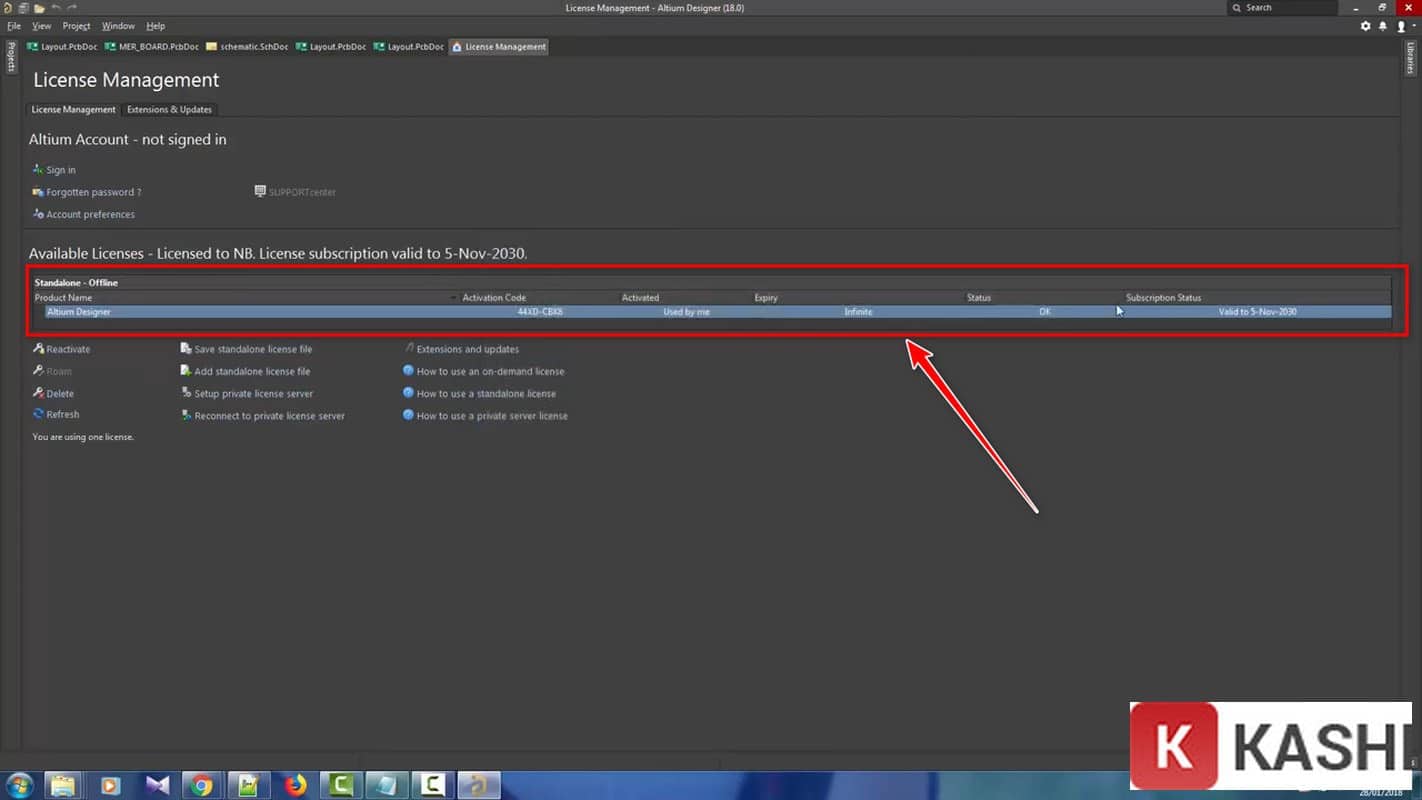
Task: Click the Refresh licenses icon
Action: point(38,414)
